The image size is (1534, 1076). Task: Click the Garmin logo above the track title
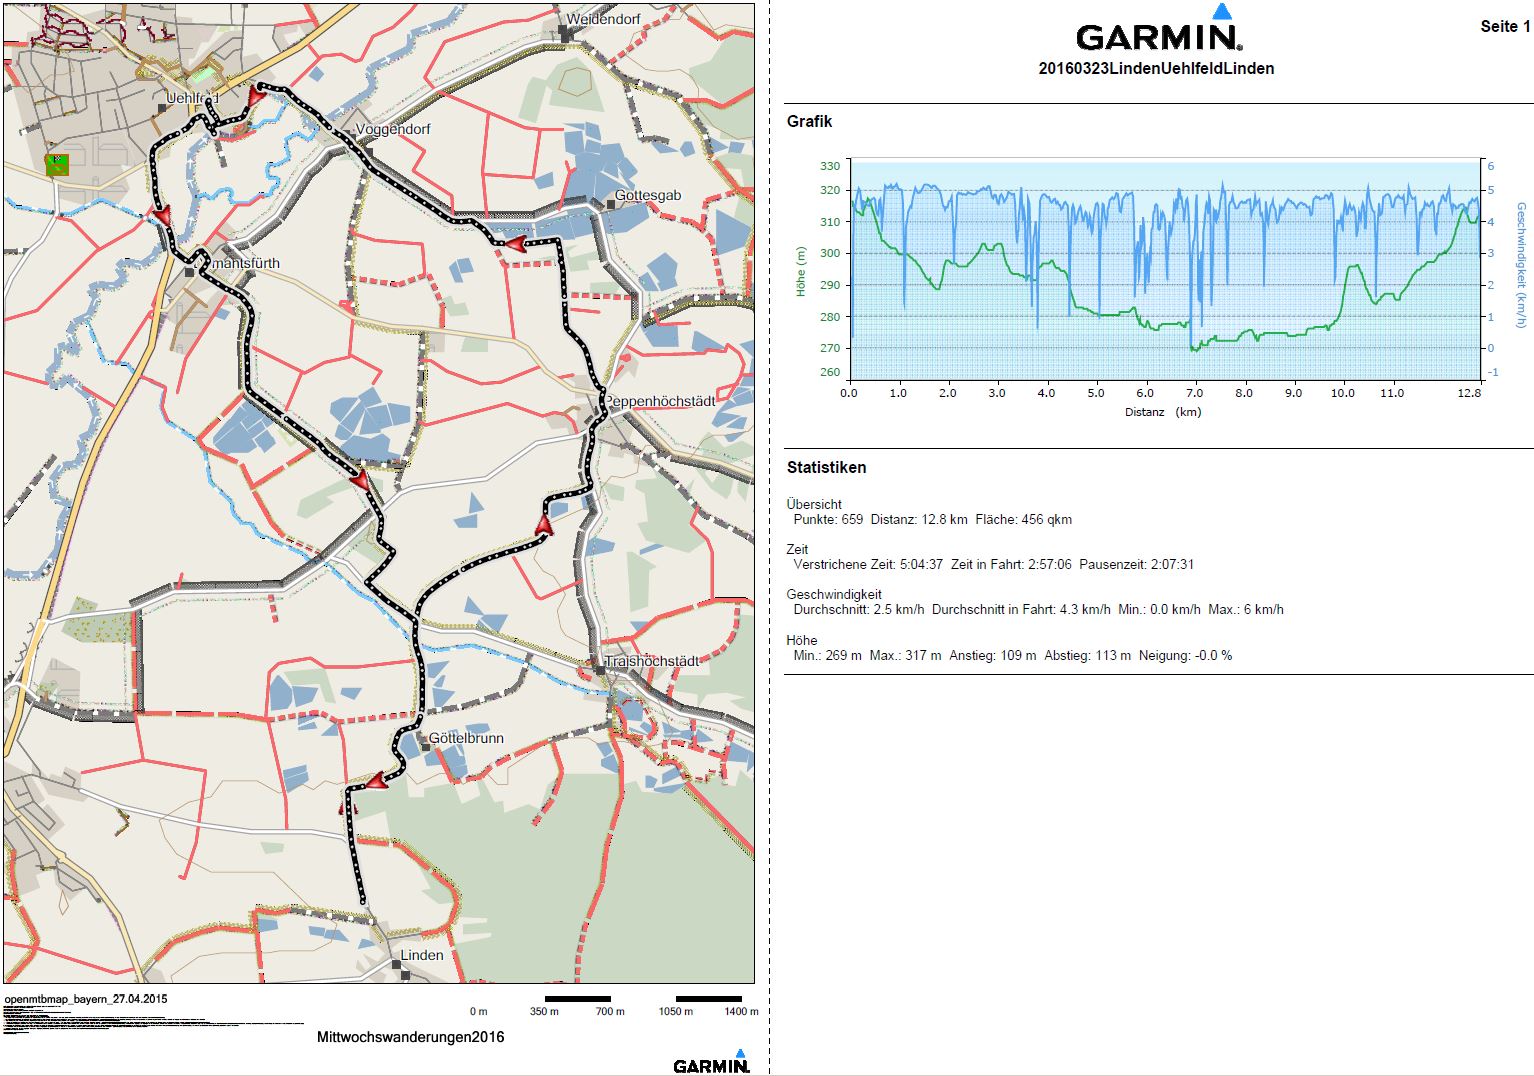(1159, 31)
